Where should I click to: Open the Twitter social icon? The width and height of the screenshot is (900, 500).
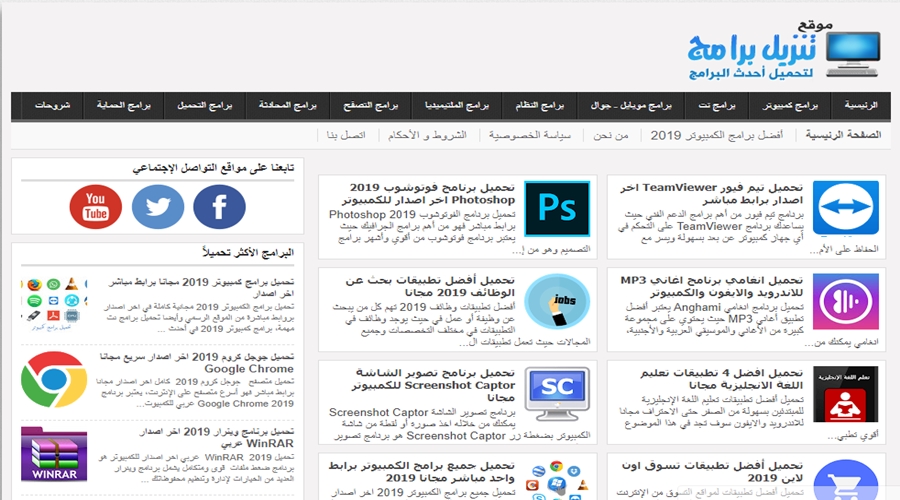click(158, 207)
